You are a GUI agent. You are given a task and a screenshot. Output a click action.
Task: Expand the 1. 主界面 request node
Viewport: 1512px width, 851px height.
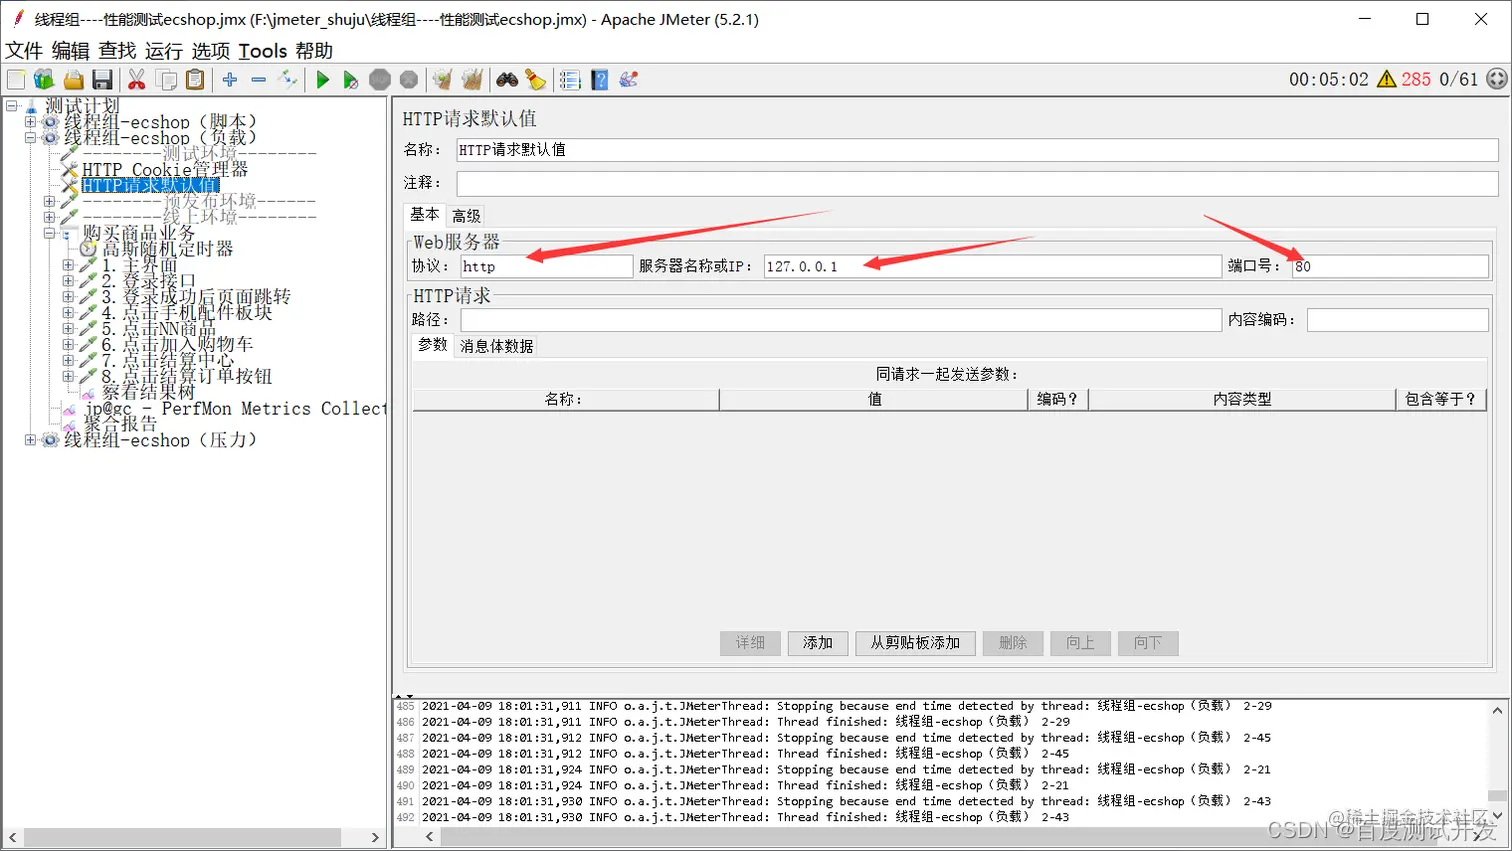point(68,265)
